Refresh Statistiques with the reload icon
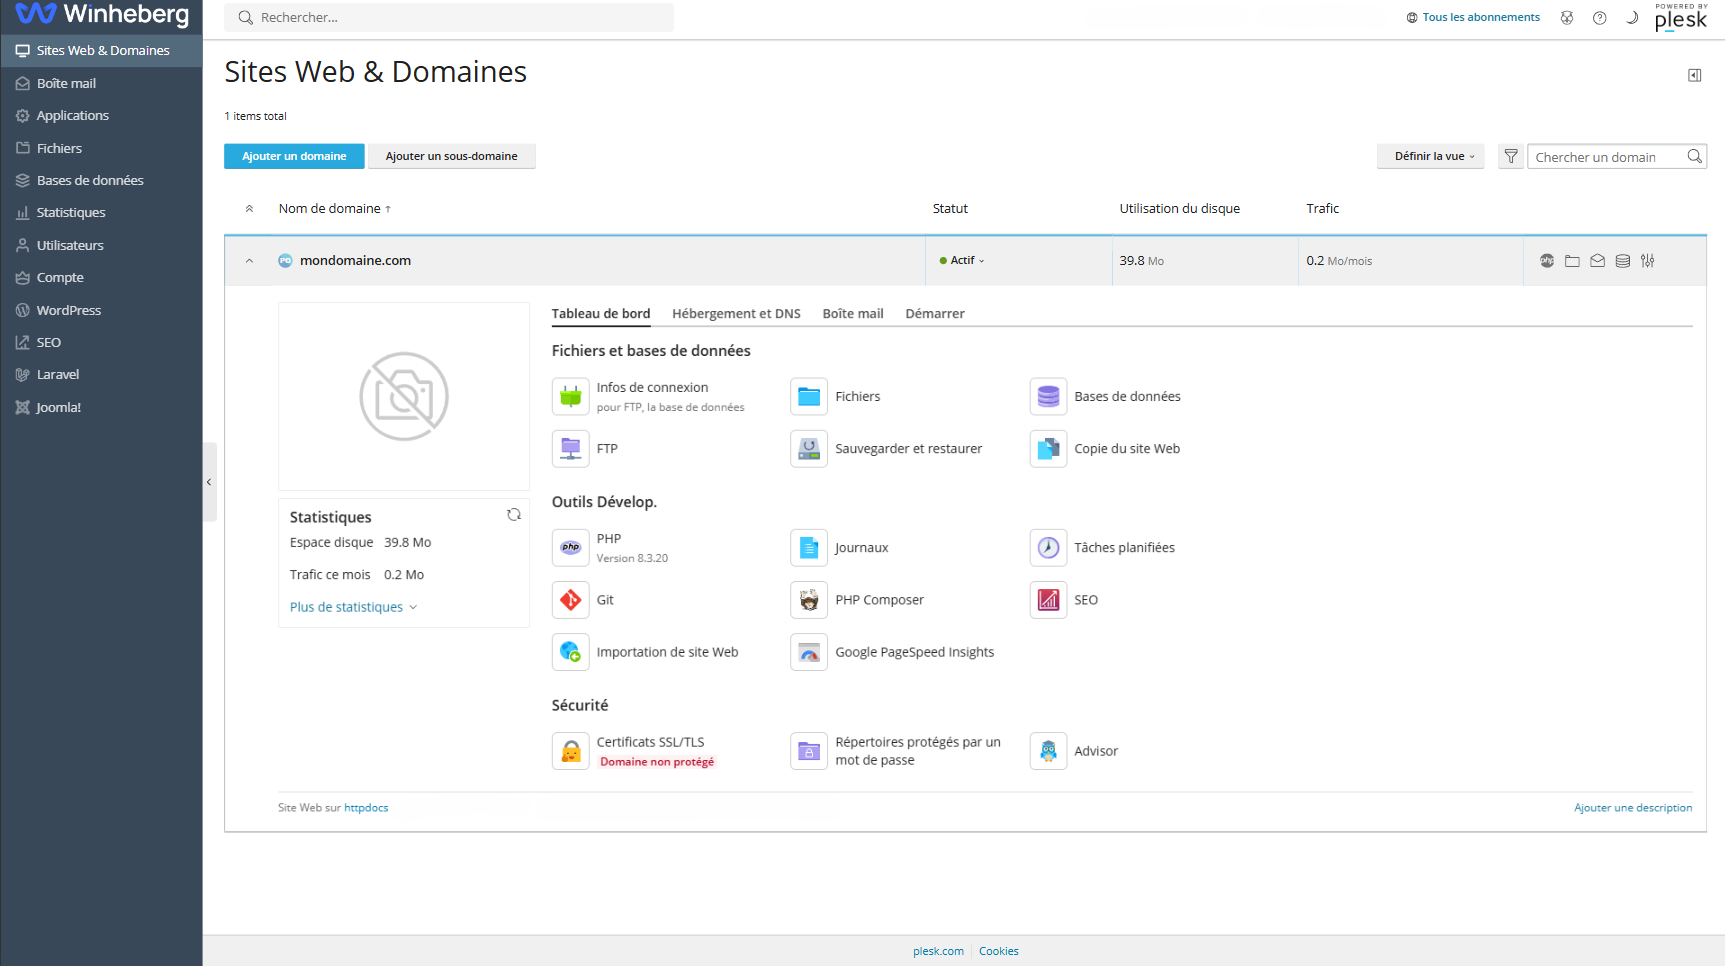Screen dimensions: 1725x966 coord(514,515)
